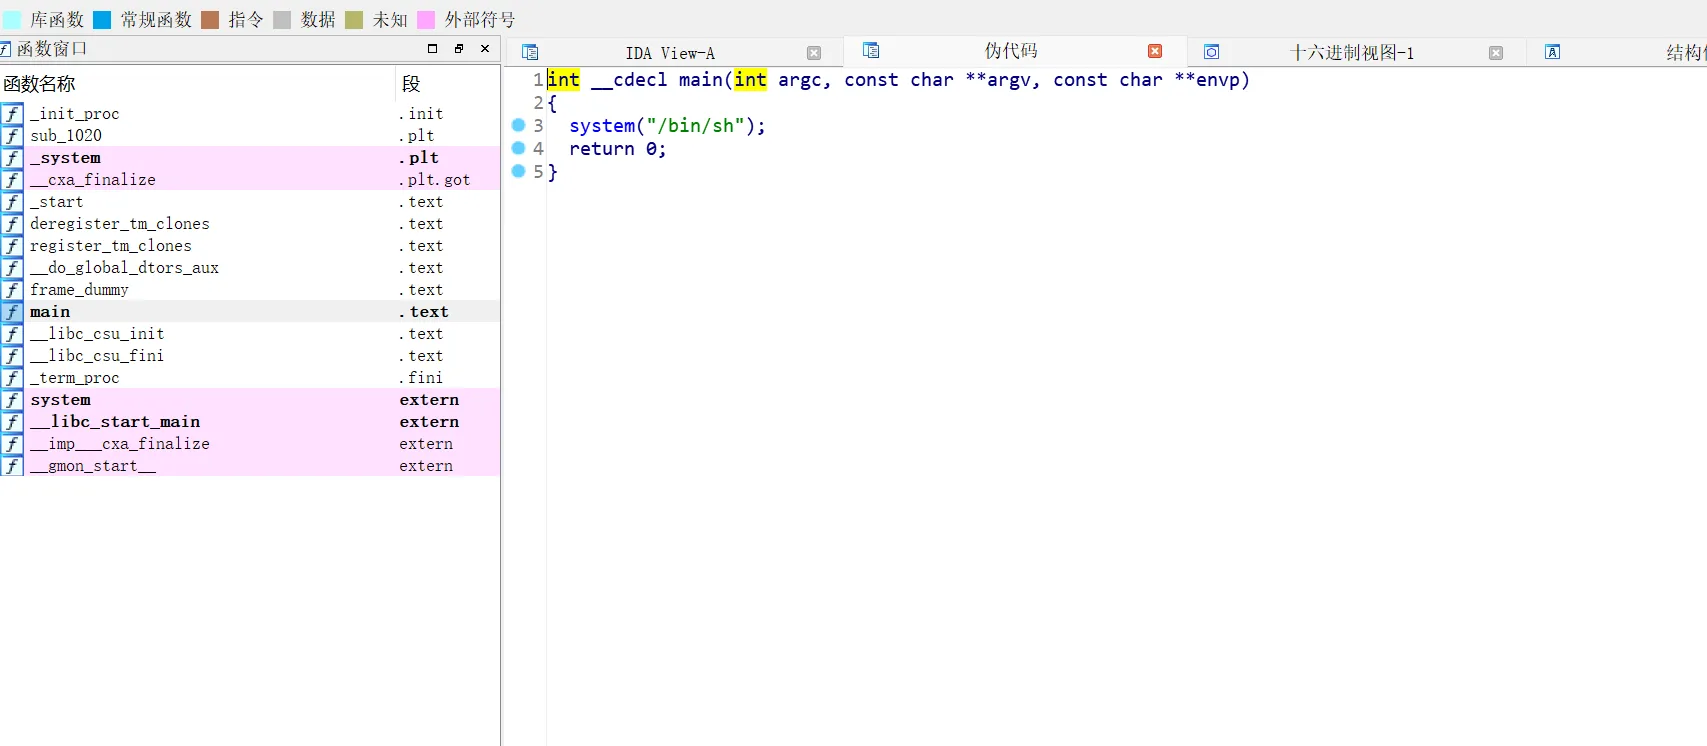
Task: Click .init segment cell
Action: coord(421,114)
